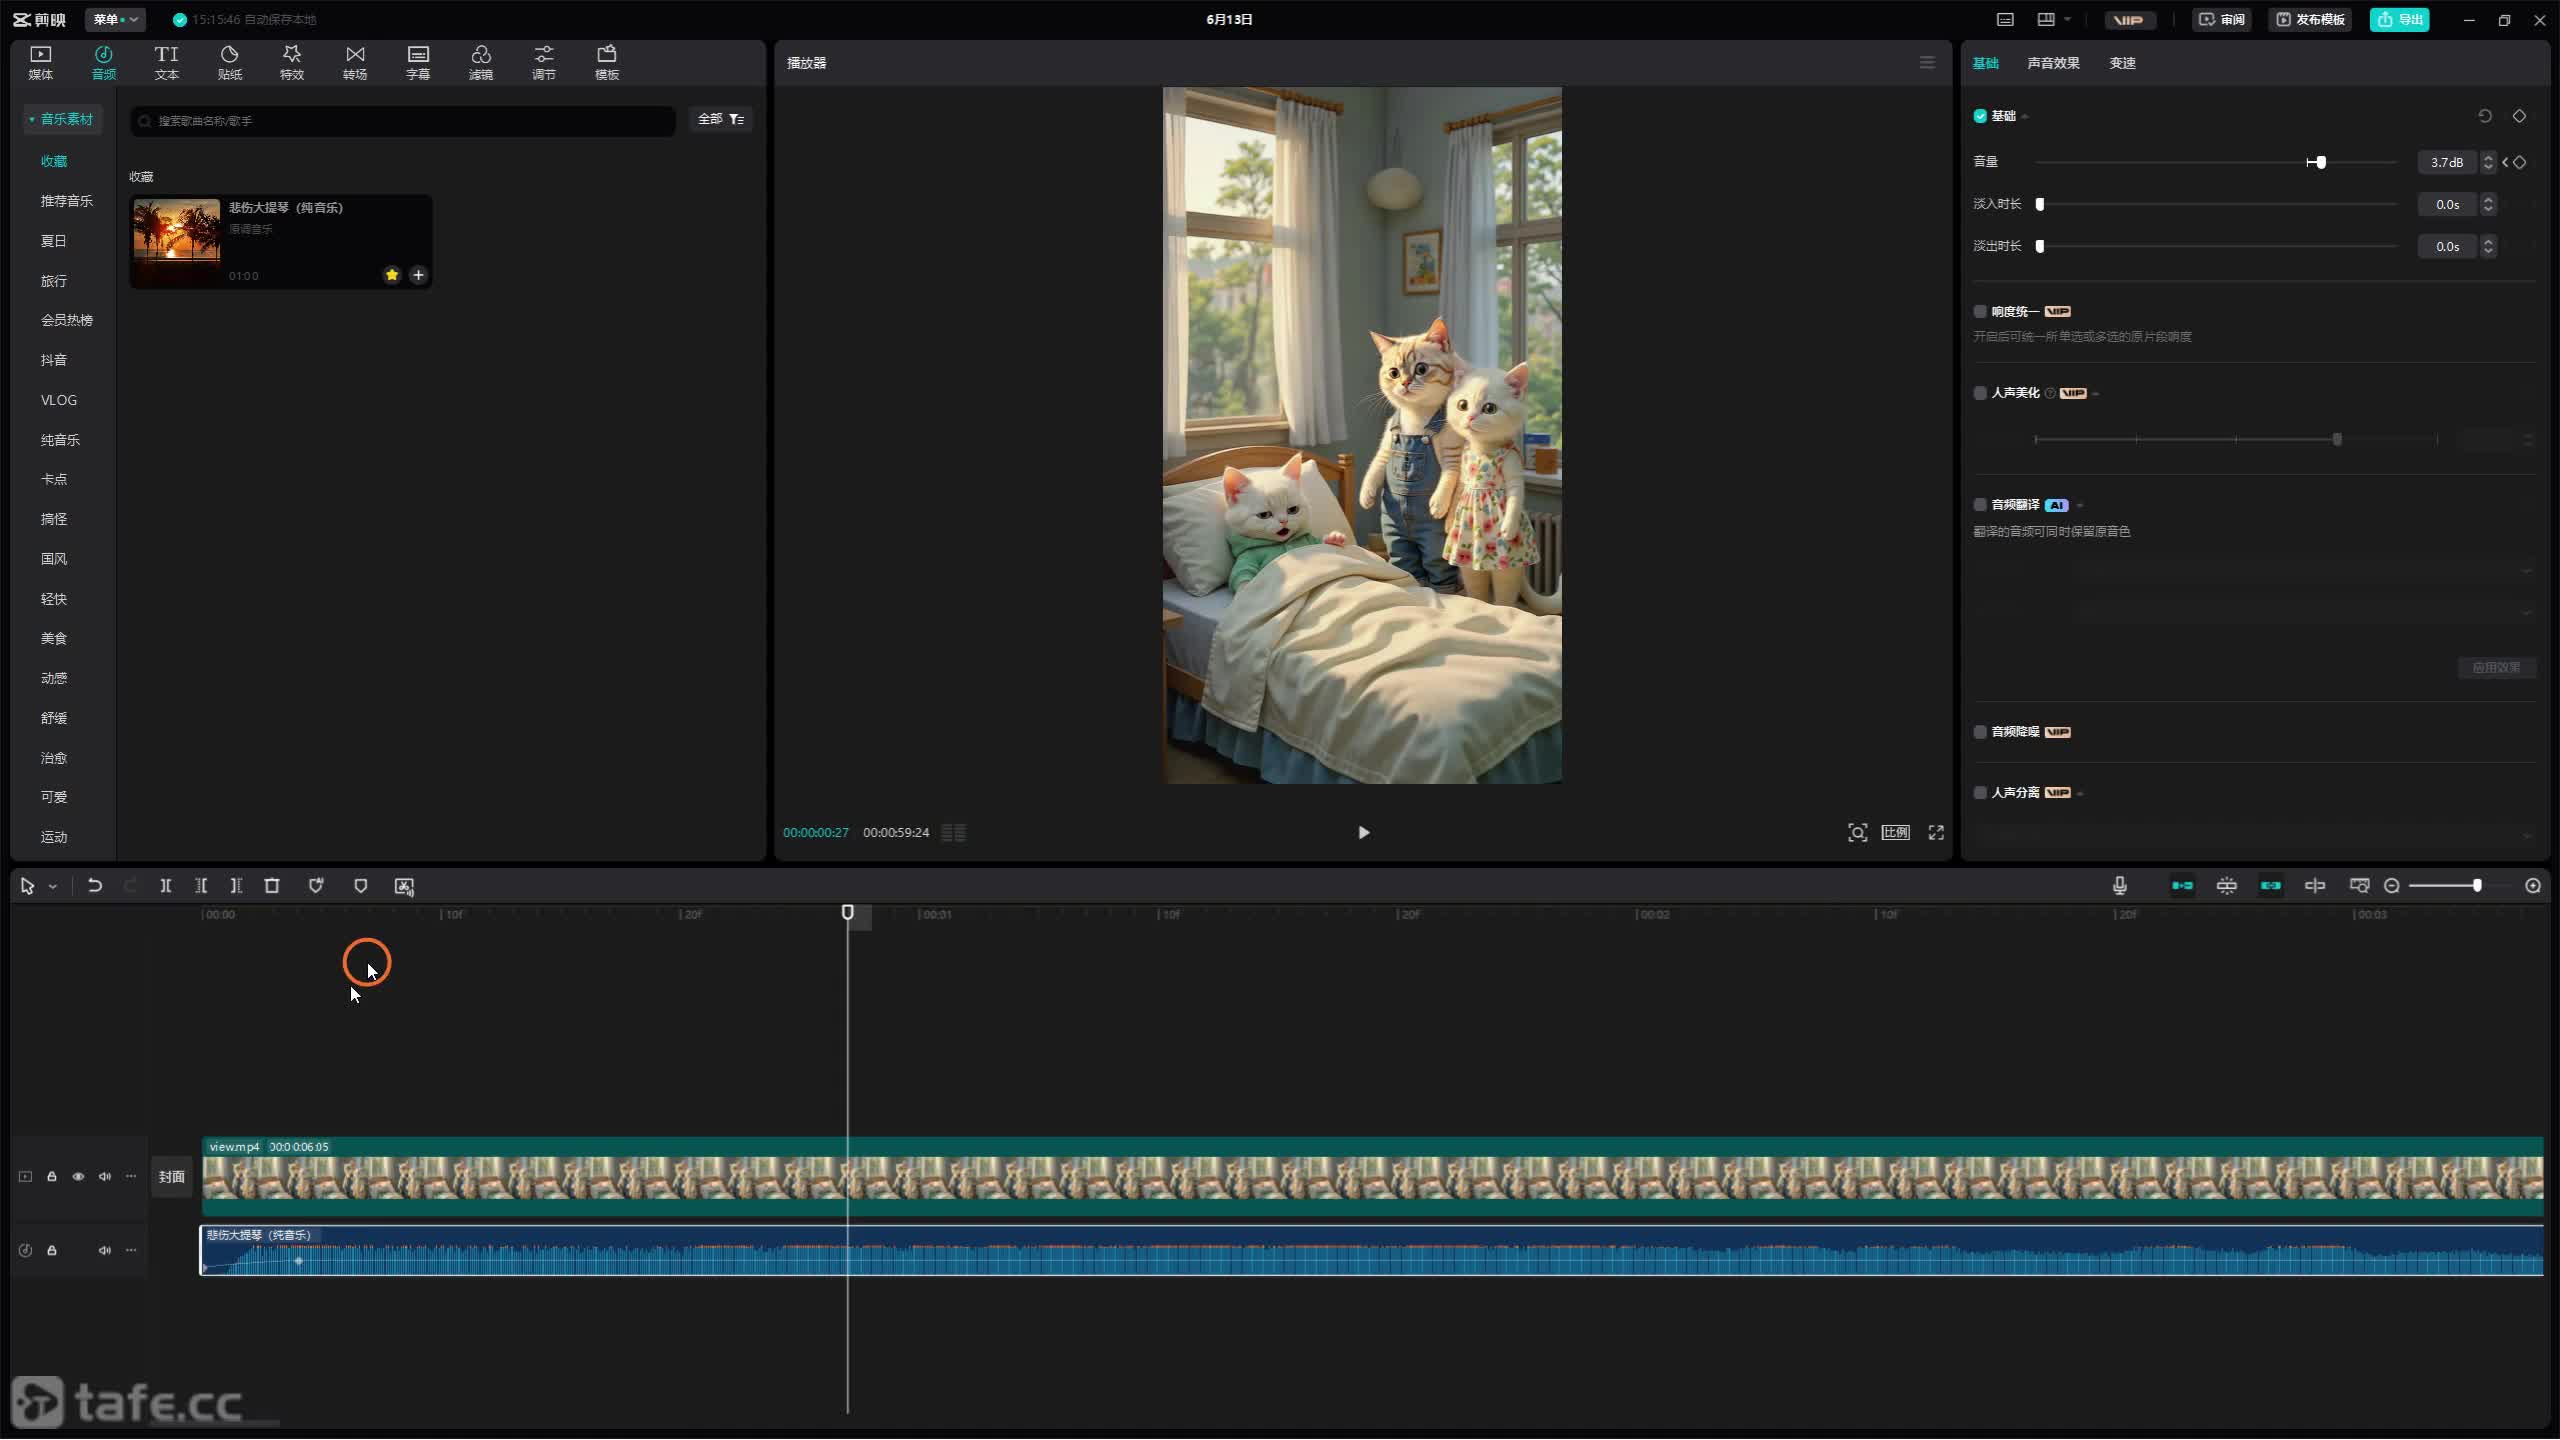
Task: Unfavorite 悲伤大提琴 with the star icon
Action: click(392, 275)
